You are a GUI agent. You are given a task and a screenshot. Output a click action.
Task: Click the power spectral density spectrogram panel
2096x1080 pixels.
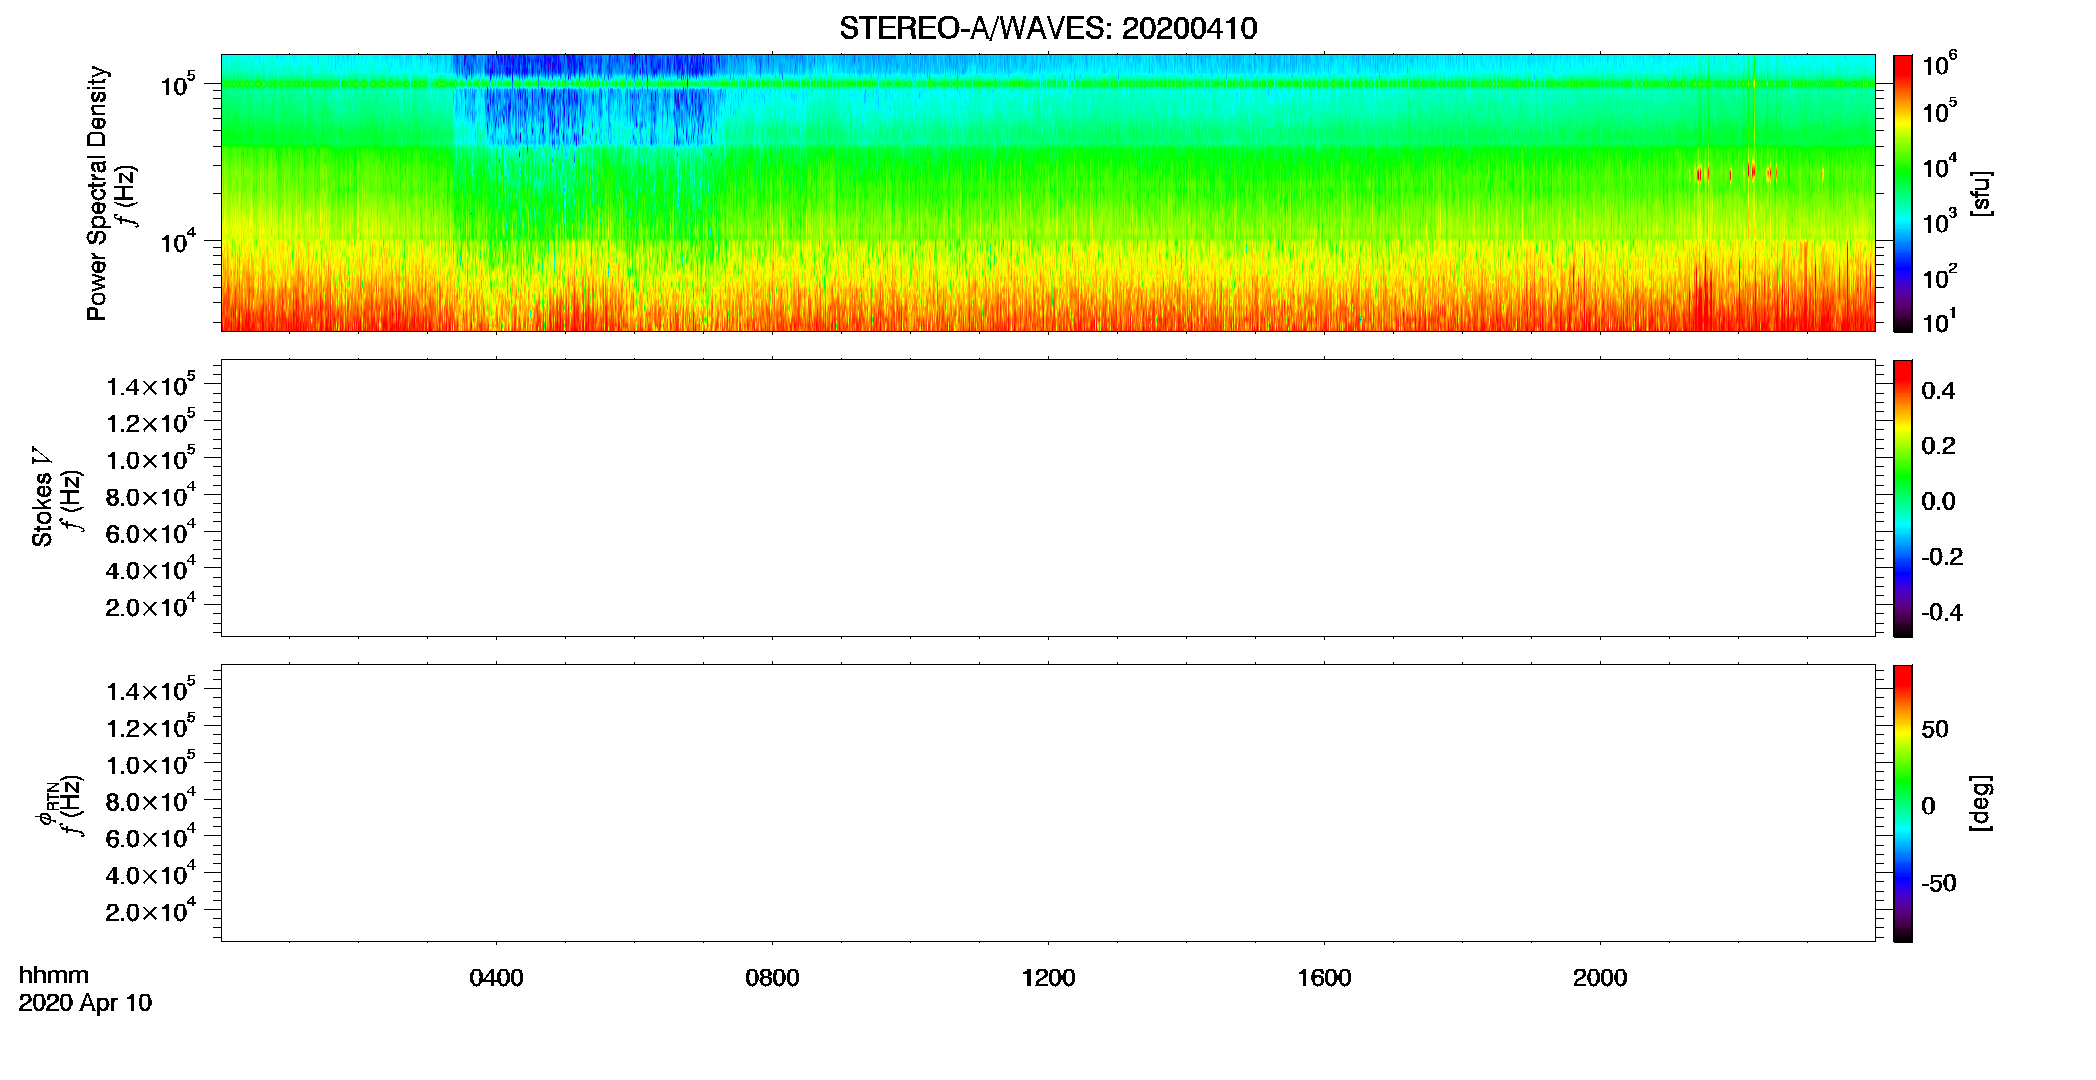pos(1048,193)
